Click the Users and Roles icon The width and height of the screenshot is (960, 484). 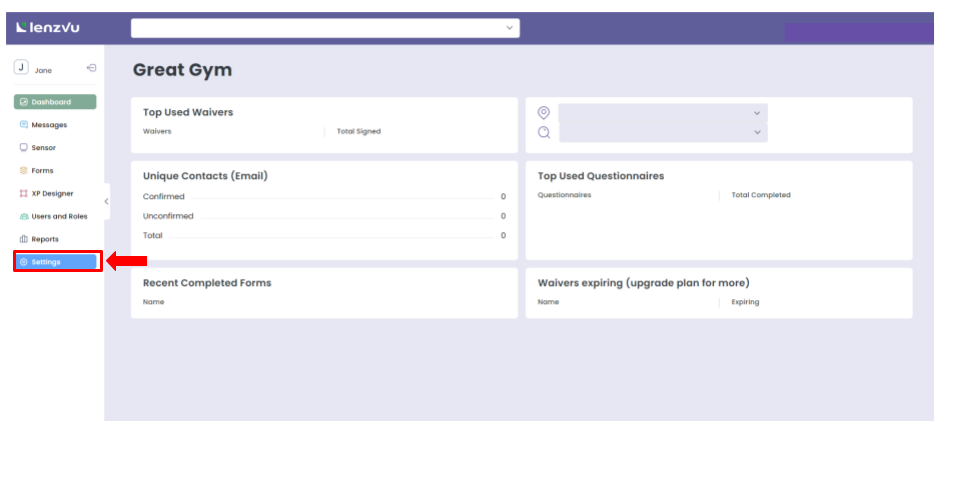(24, 216)
